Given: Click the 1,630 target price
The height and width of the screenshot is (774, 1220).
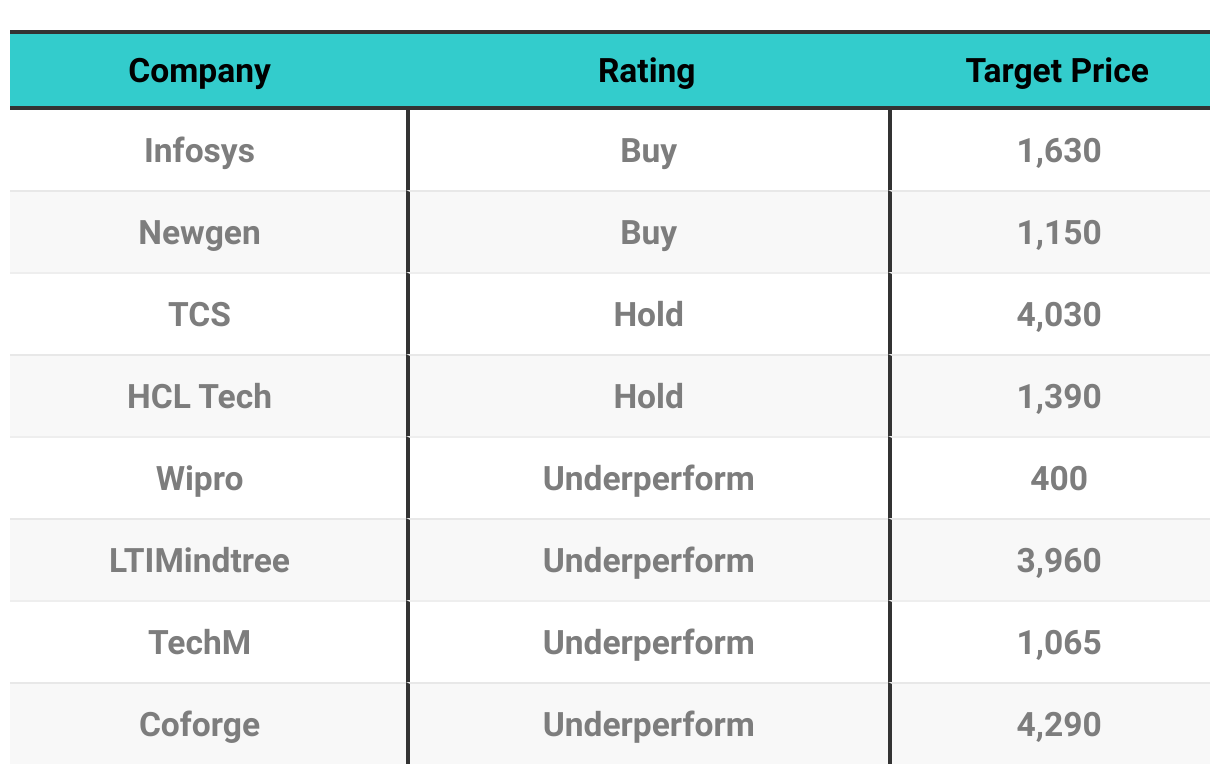Looking at the screenshot, I should pos(1059,151).
